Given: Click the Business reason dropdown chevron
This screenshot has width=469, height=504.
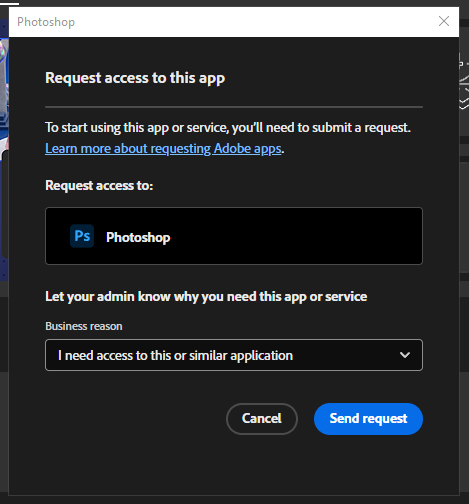Looking at the screenshot, I should [x=405, y=355].
